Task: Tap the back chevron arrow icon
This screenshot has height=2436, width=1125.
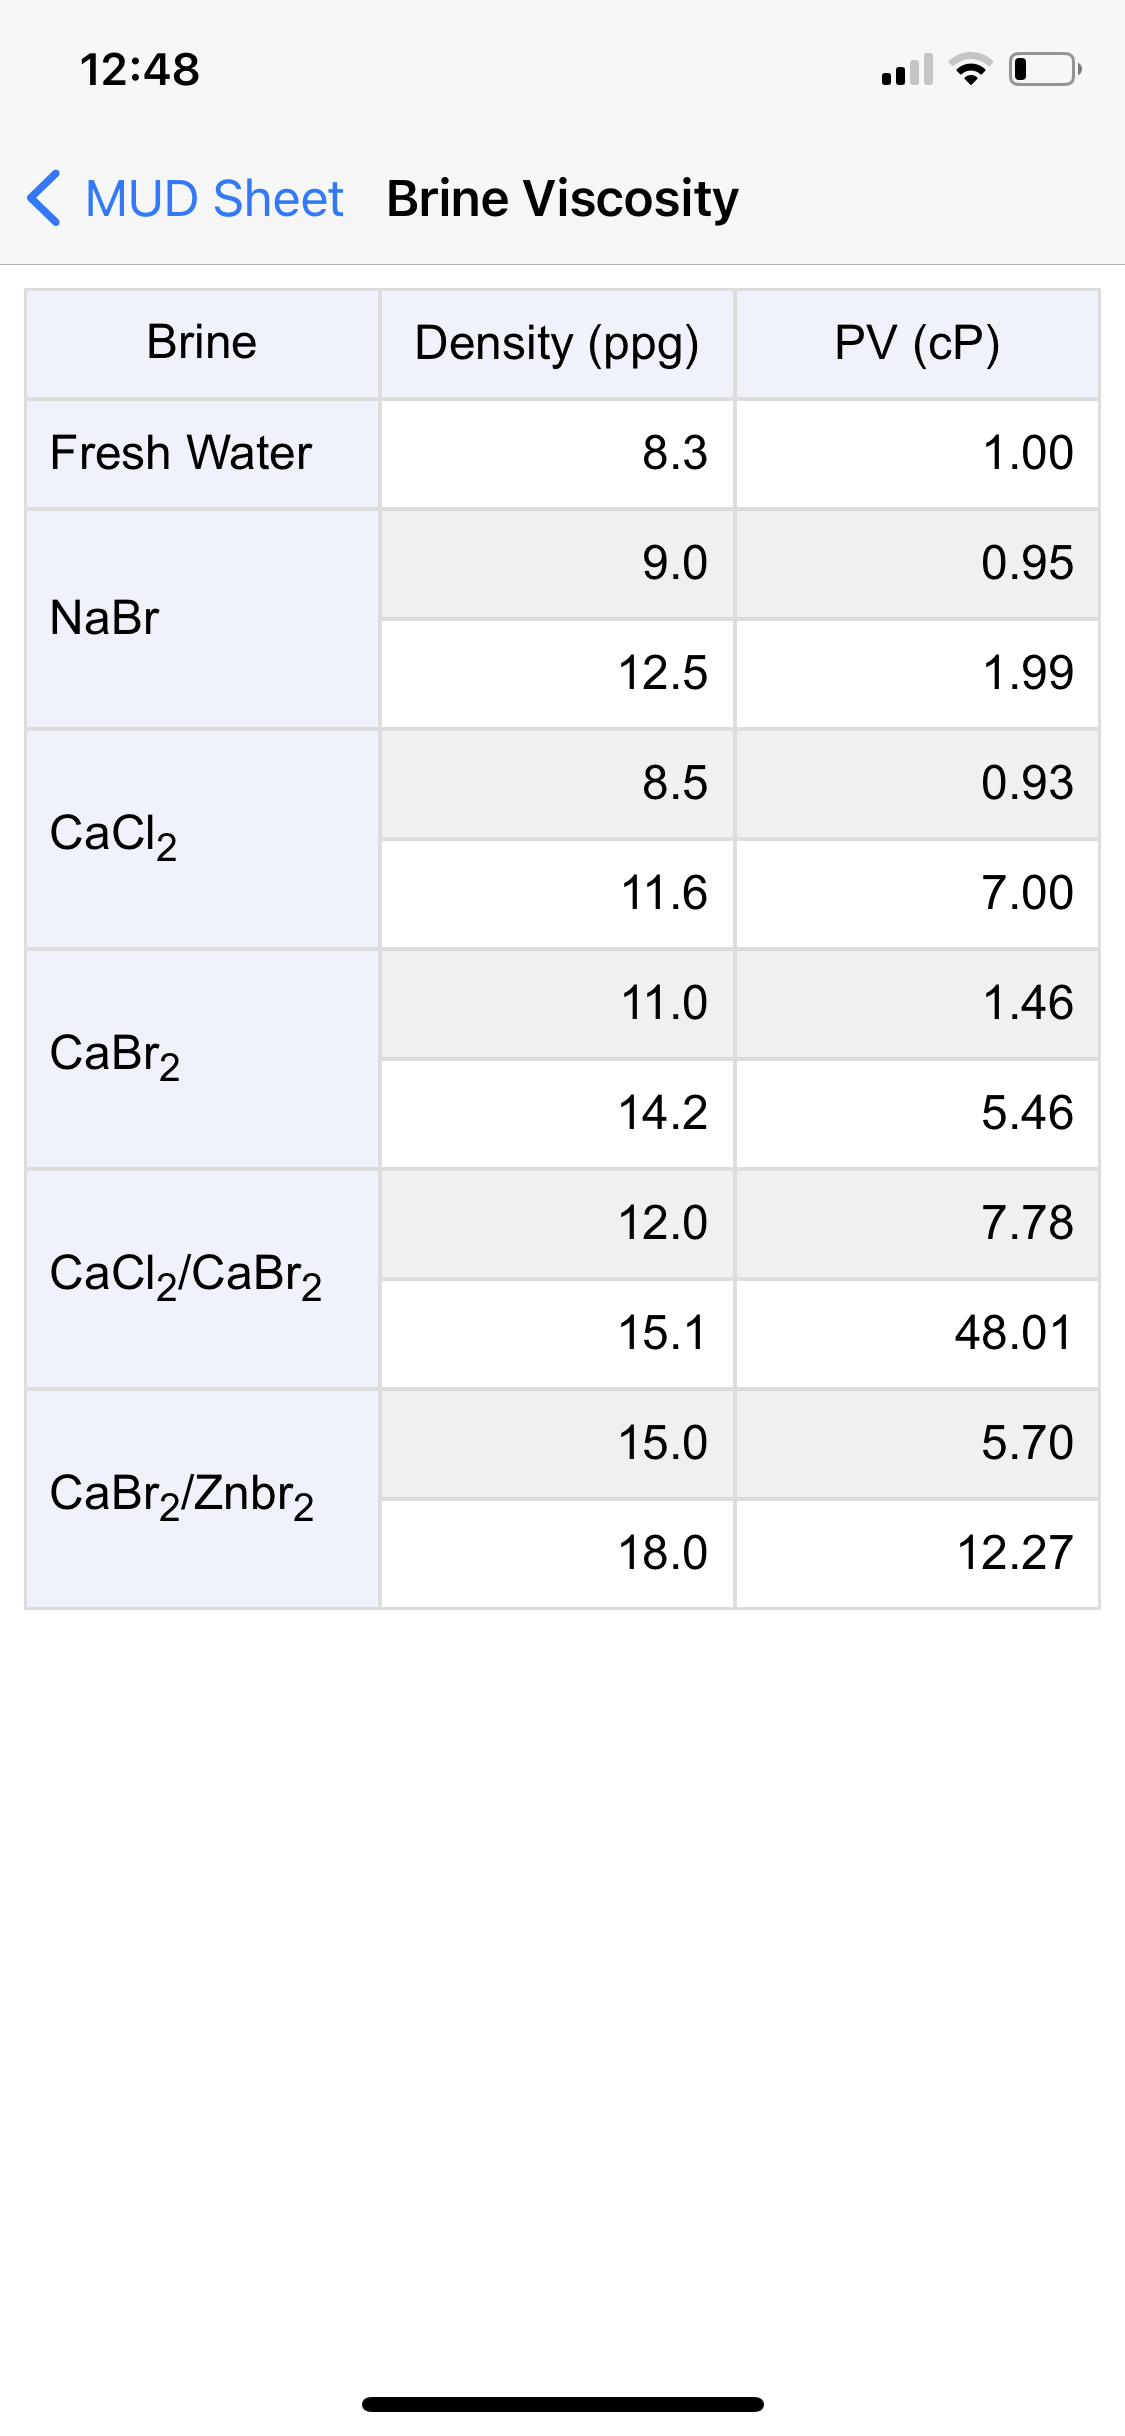Action: coord(44,198)
